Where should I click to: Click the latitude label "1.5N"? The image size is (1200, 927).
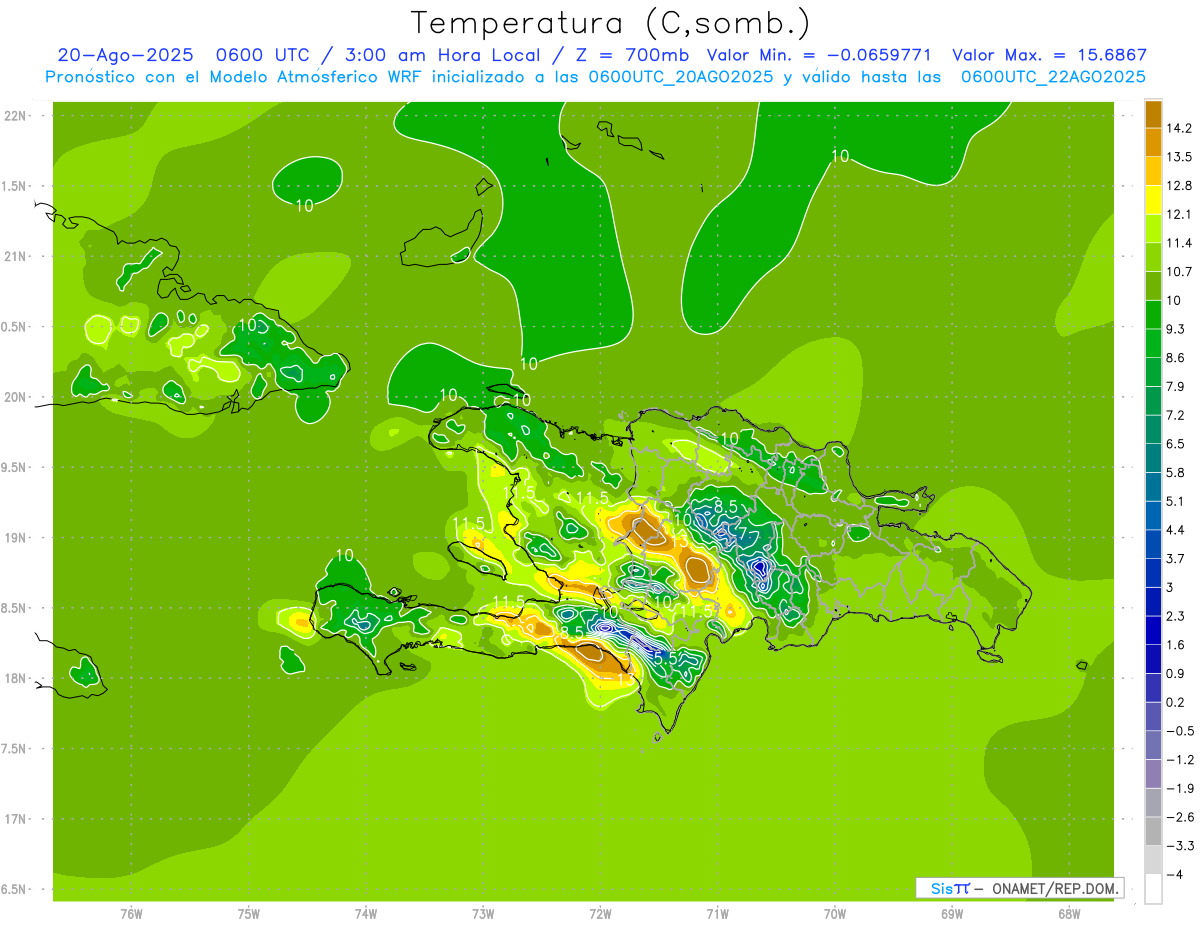click(15, 186)
